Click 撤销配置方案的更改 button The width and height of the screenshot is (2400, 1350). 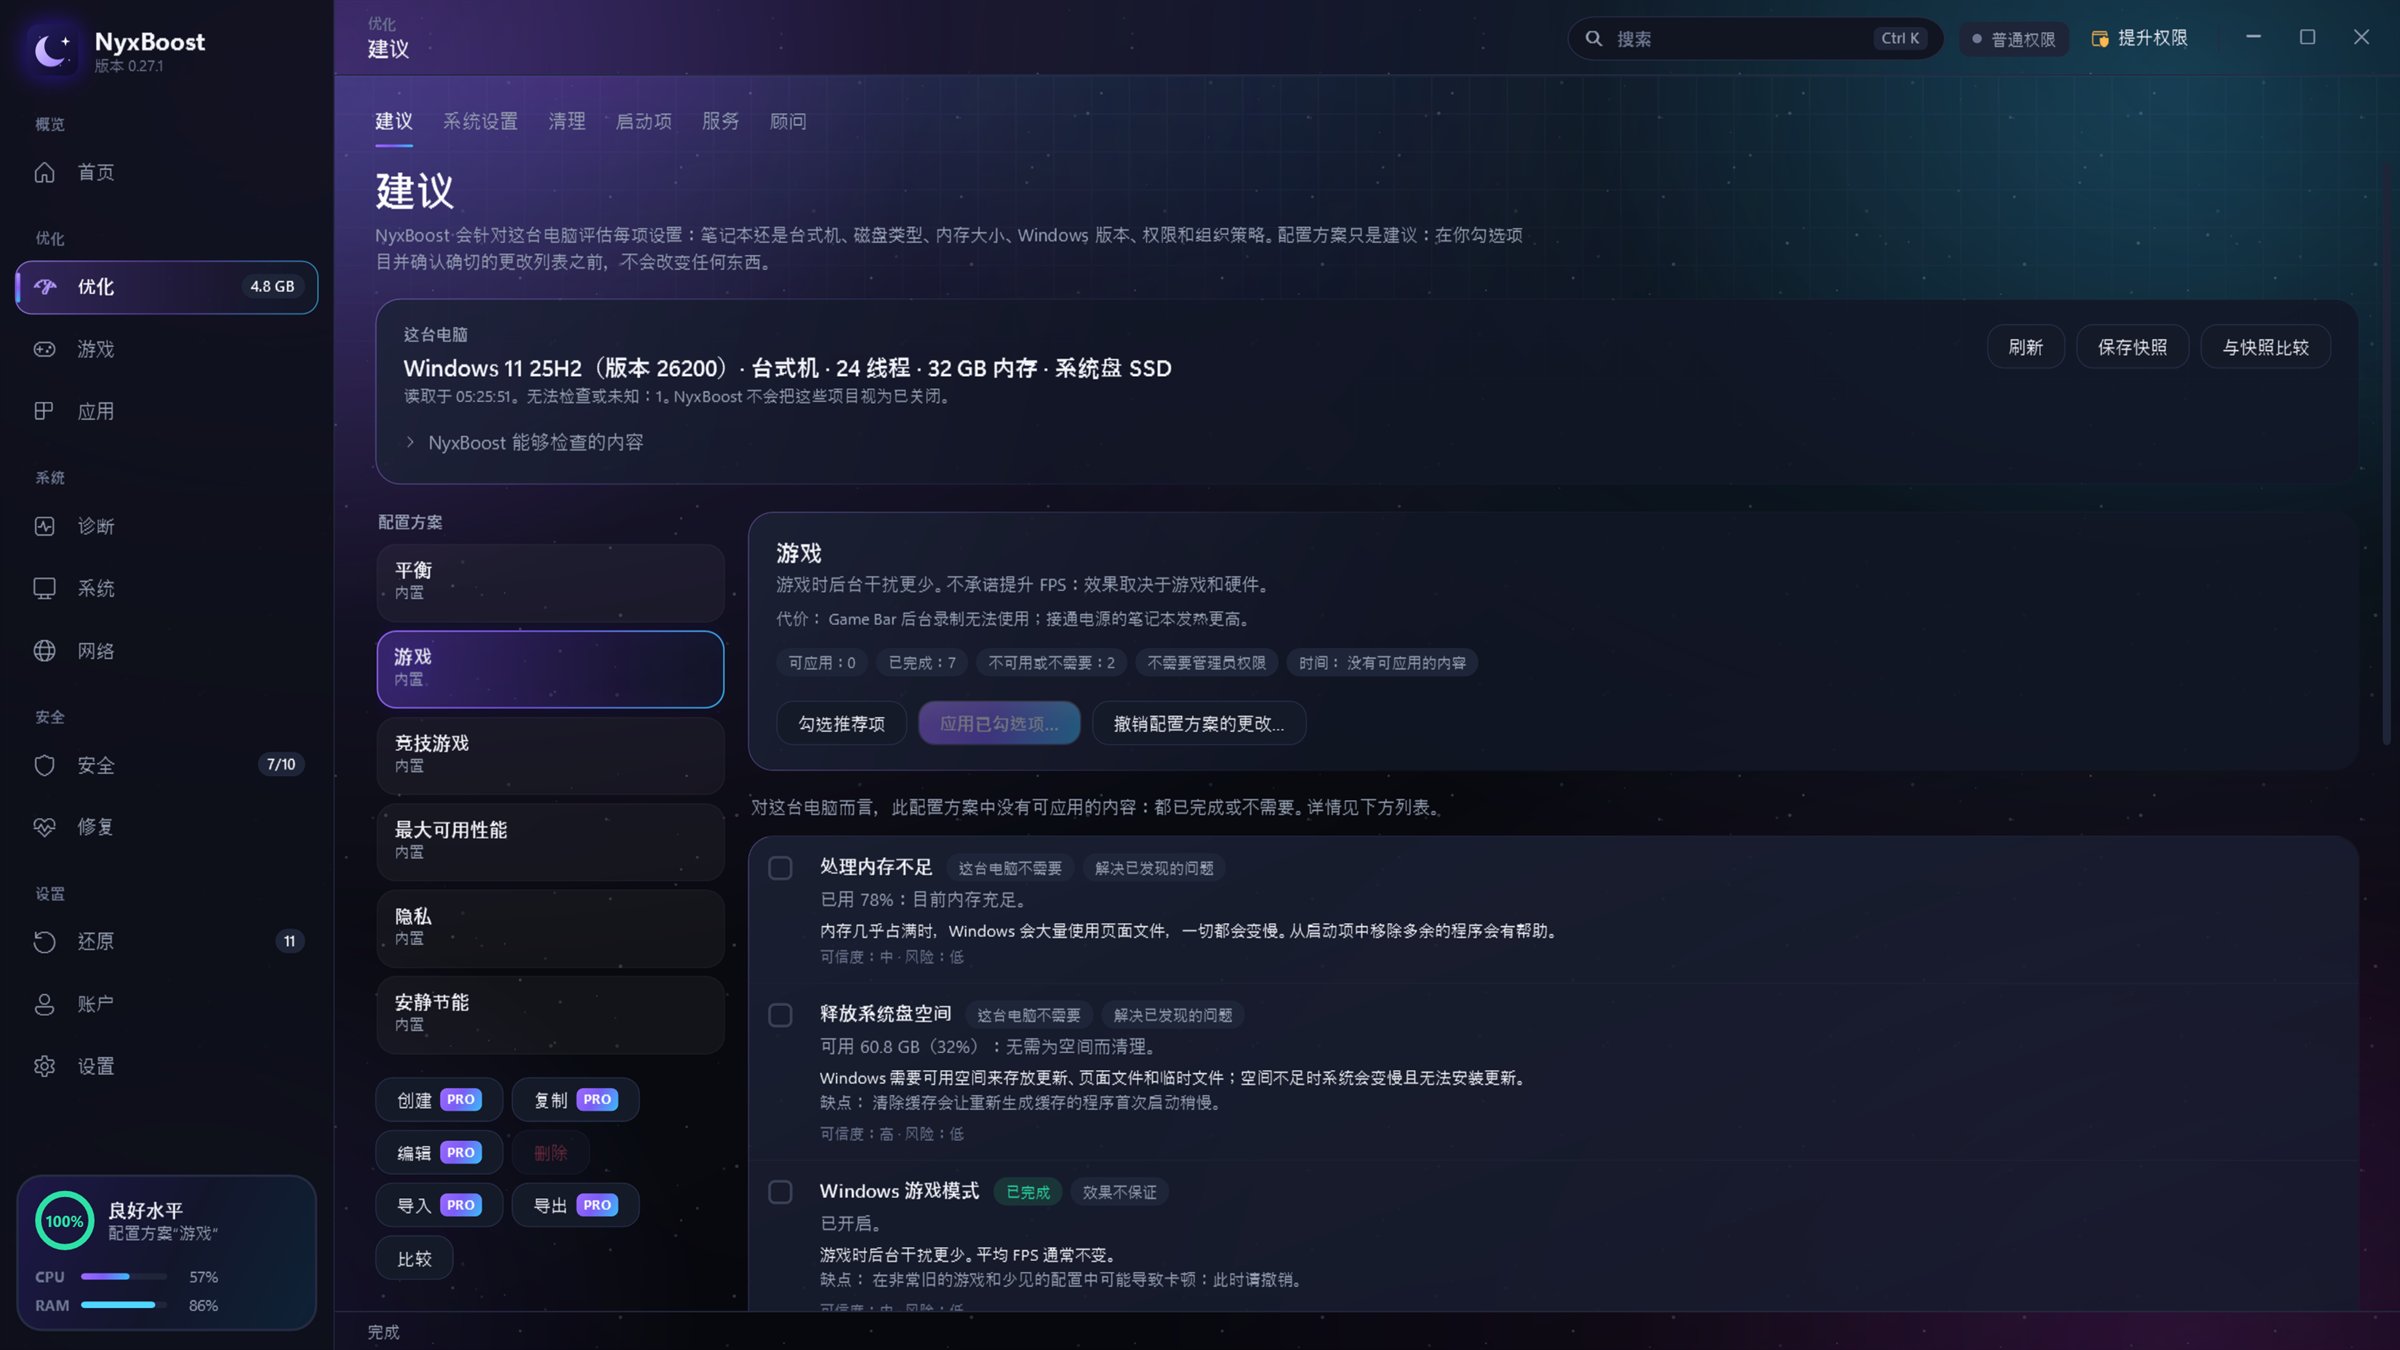point(1199,723)
